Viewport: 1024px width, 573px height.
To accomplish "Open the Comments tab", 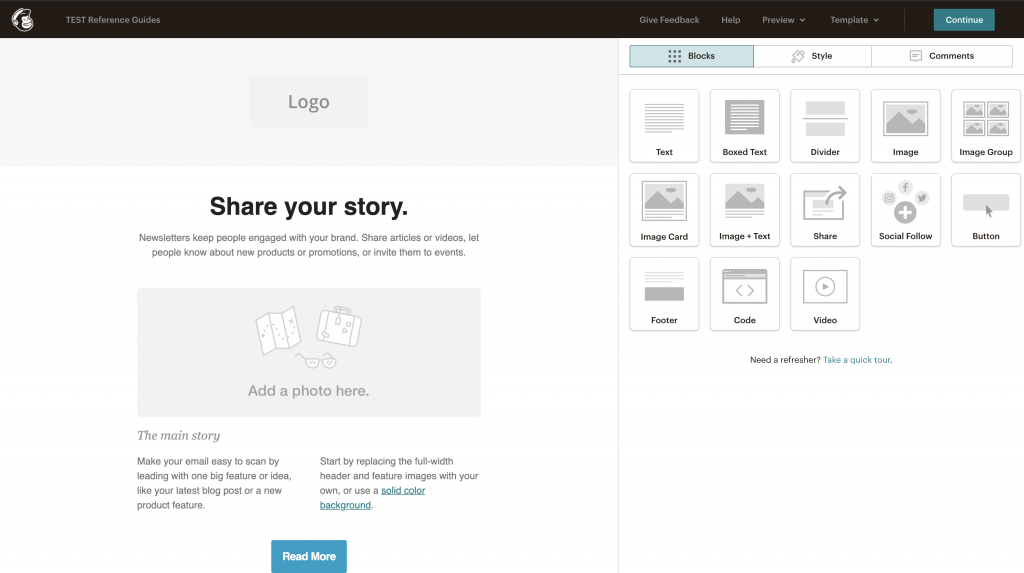I will [x=941, y=56].
